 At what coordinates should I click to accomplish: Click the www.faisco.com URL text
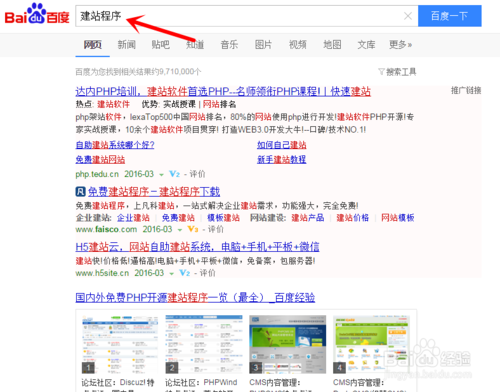106,229
